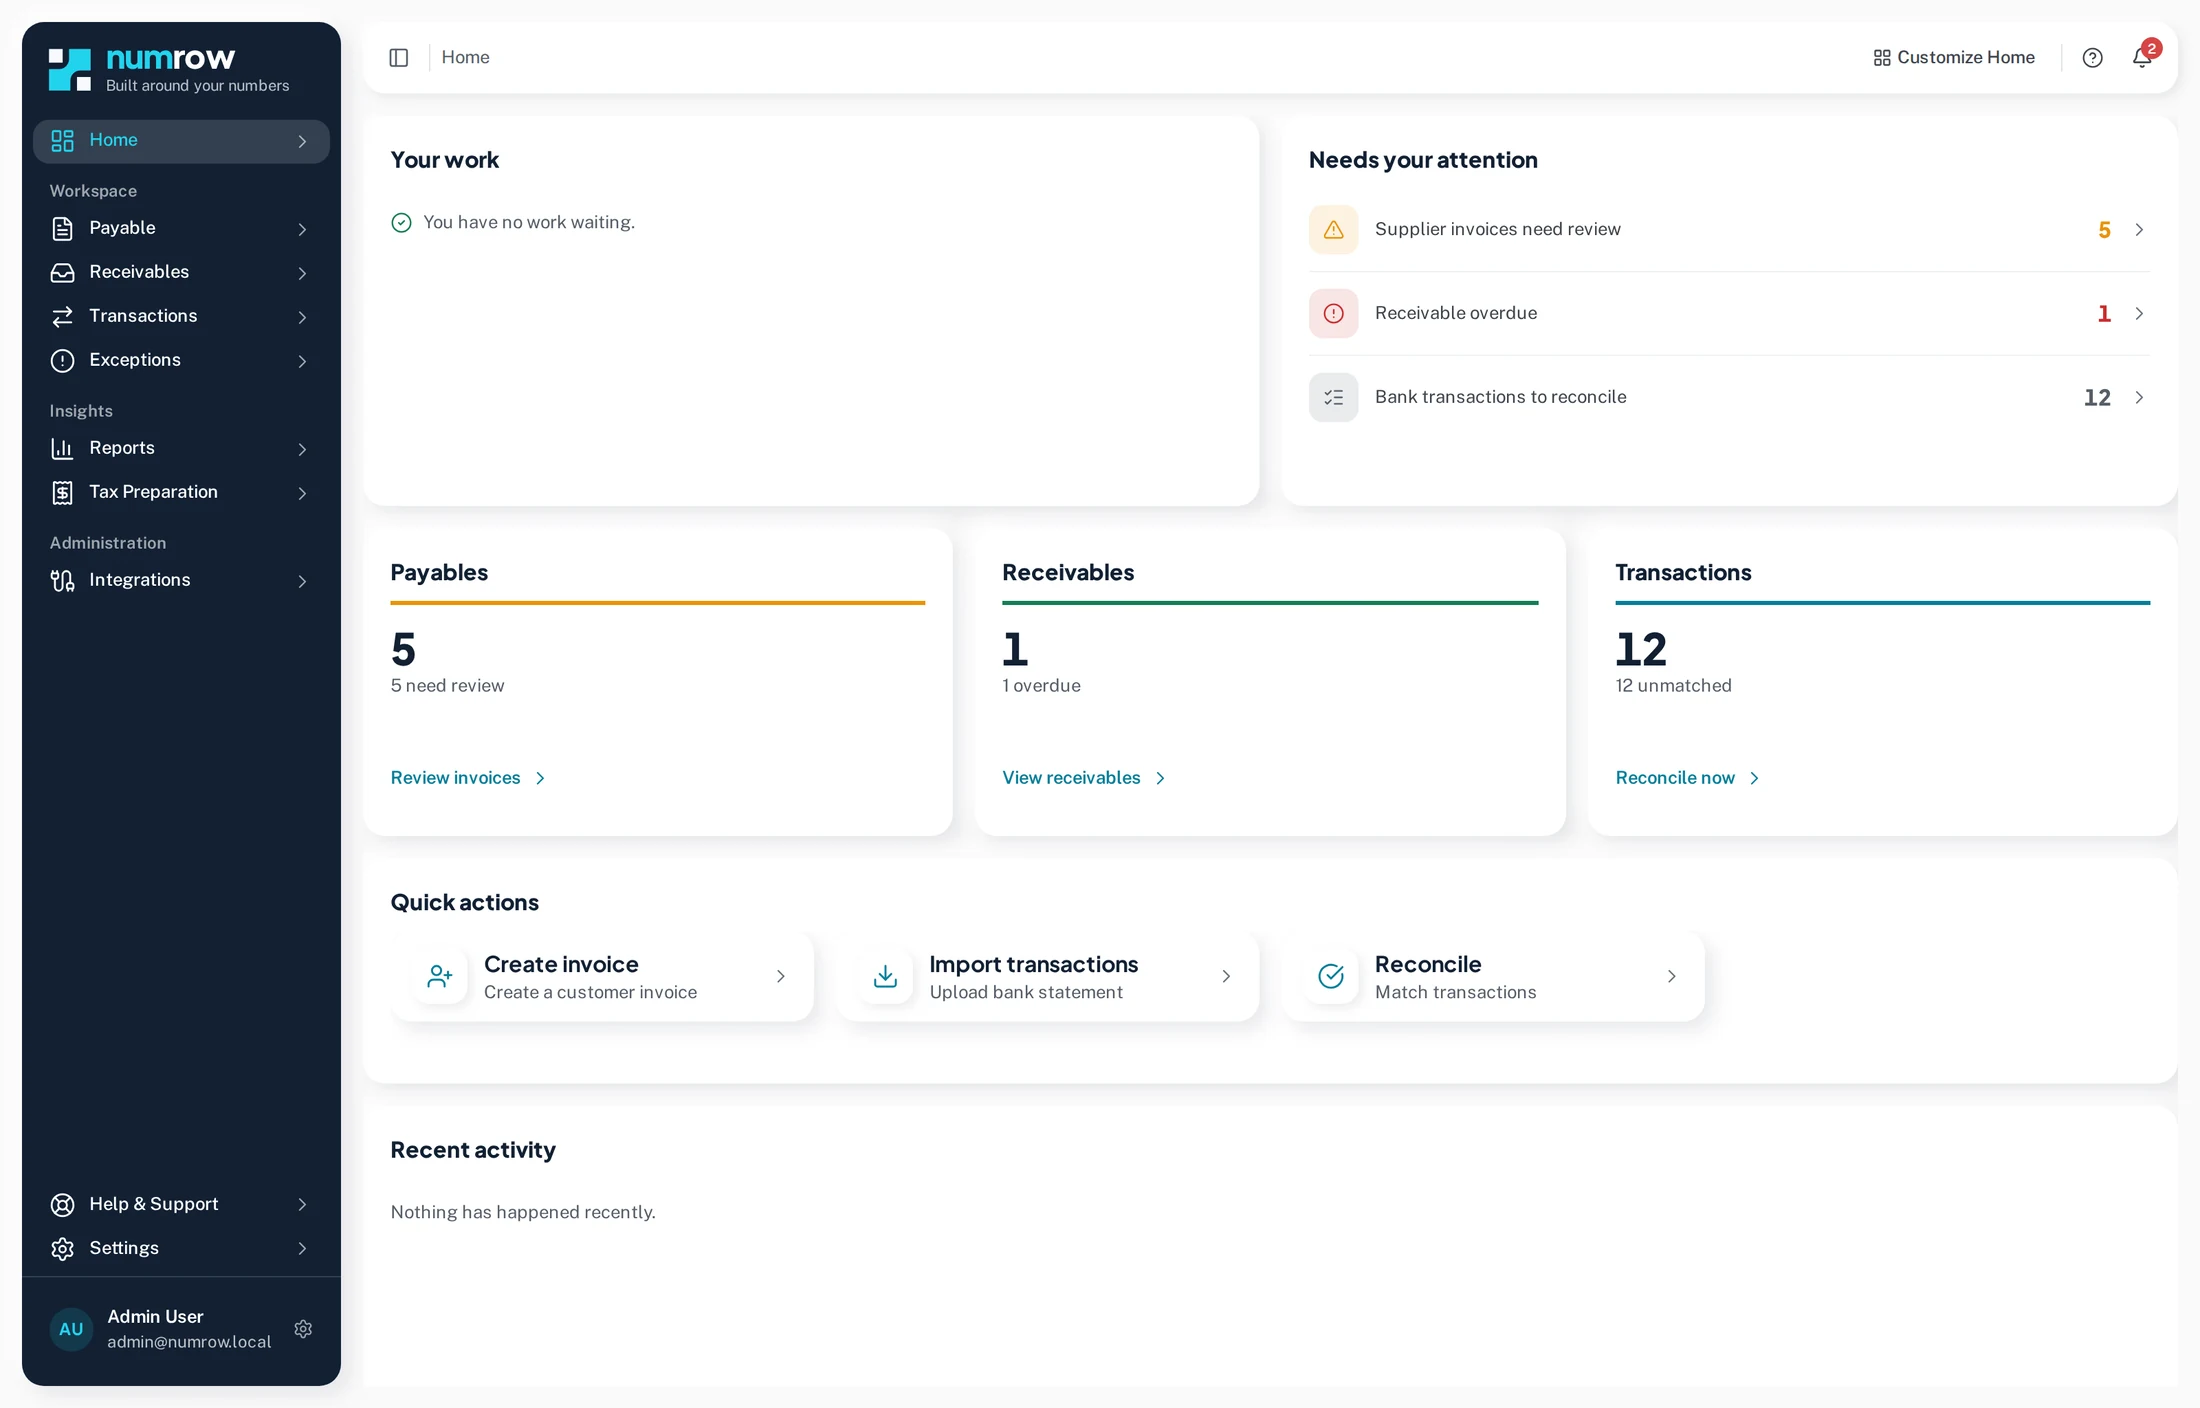Screen dimensions: 2200x1408
Task: Open Integrations under Administration
Action: 181,581
